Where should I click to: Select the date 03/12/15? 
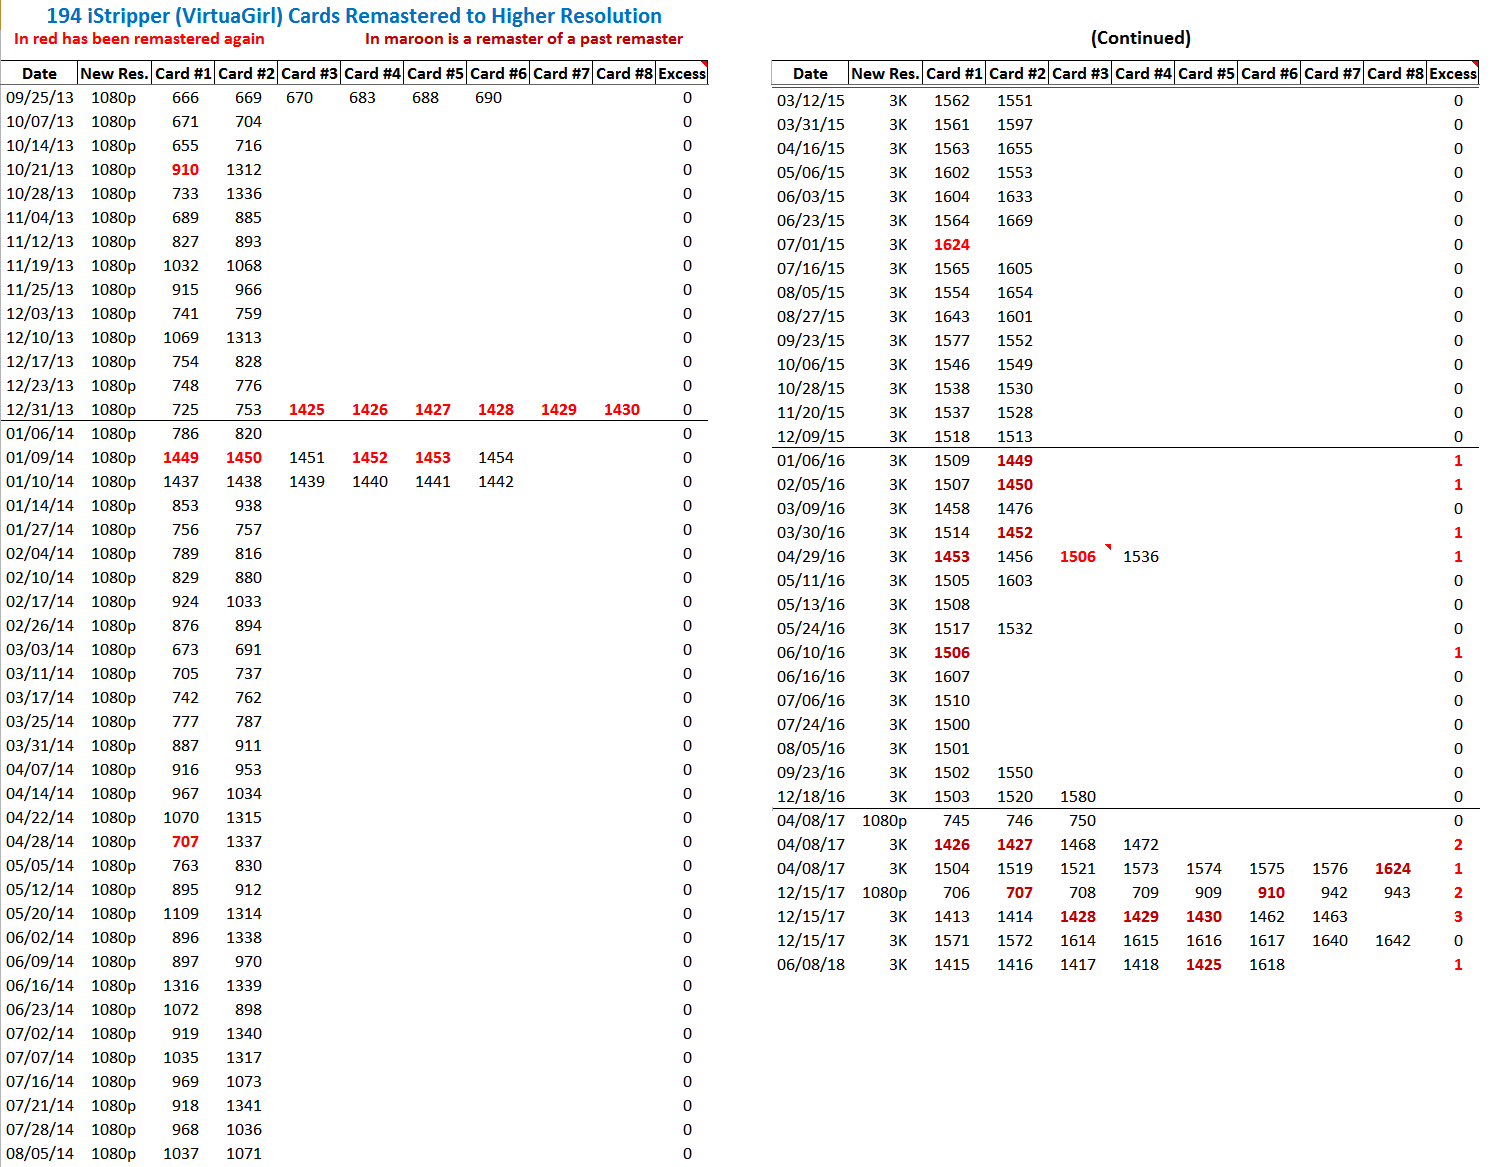click(811, 101)
